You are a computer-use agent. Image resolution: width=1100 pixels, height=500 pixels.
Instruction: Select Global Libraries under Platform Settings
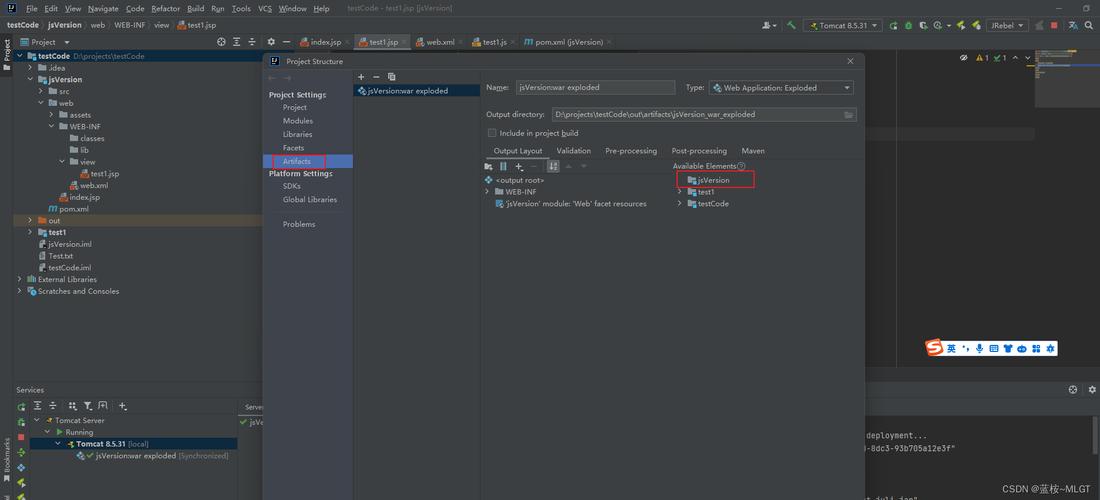(x=309, y=199)
